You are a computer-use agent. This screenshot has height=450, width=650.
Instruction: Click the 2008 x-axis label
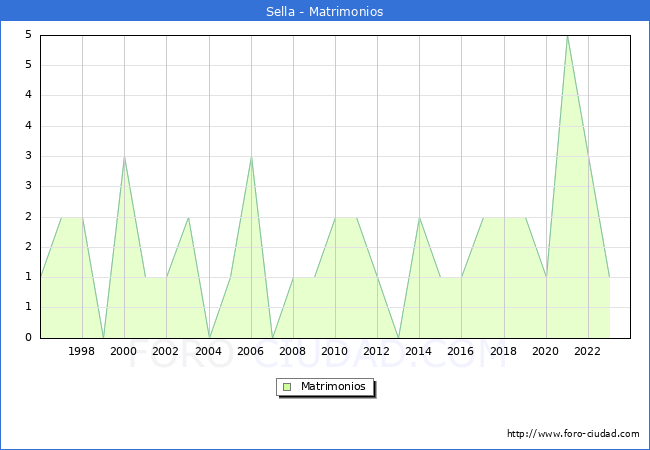click(293, 351)
